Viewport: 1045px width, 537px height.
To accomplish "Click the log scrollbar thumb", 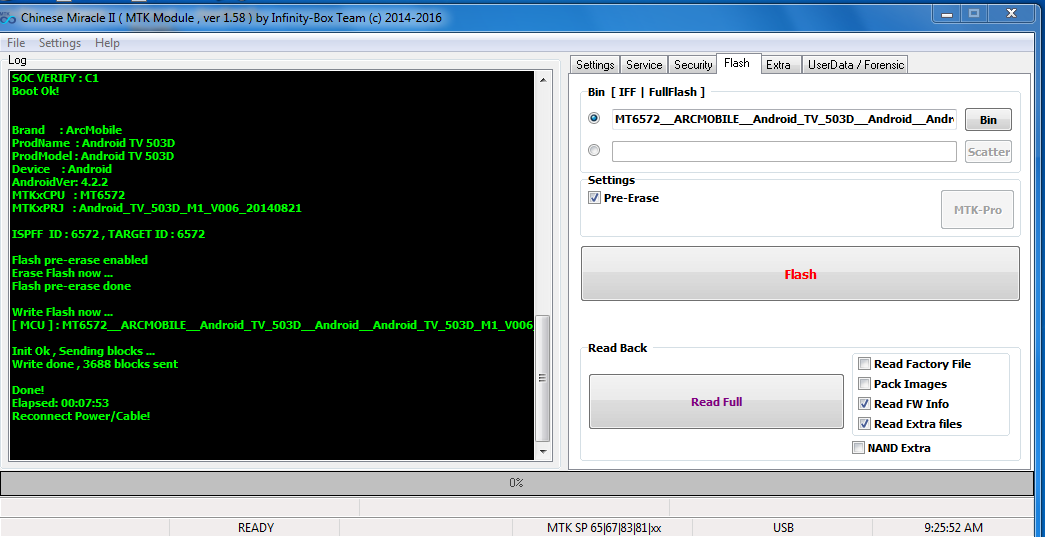I will tap(543, 378).
